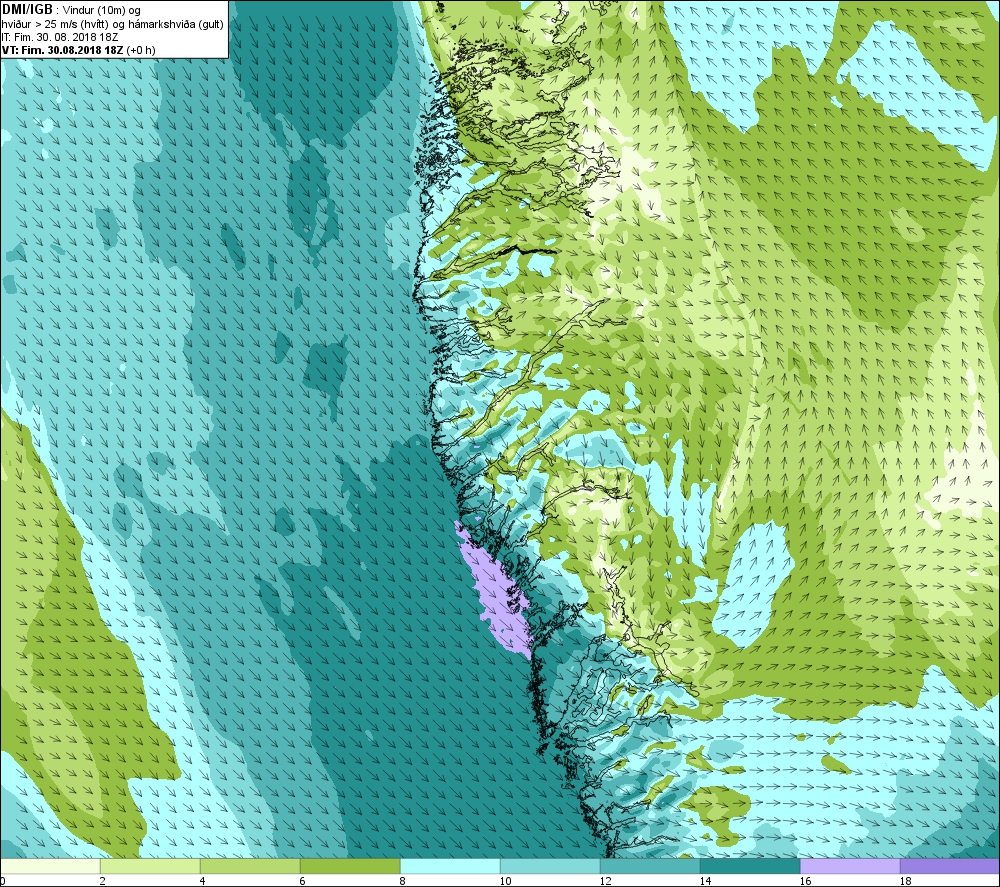The image size is (1000, 887).
Task: Click the olive green 6–8 m/s legend swatch
Action: point(350,866)
